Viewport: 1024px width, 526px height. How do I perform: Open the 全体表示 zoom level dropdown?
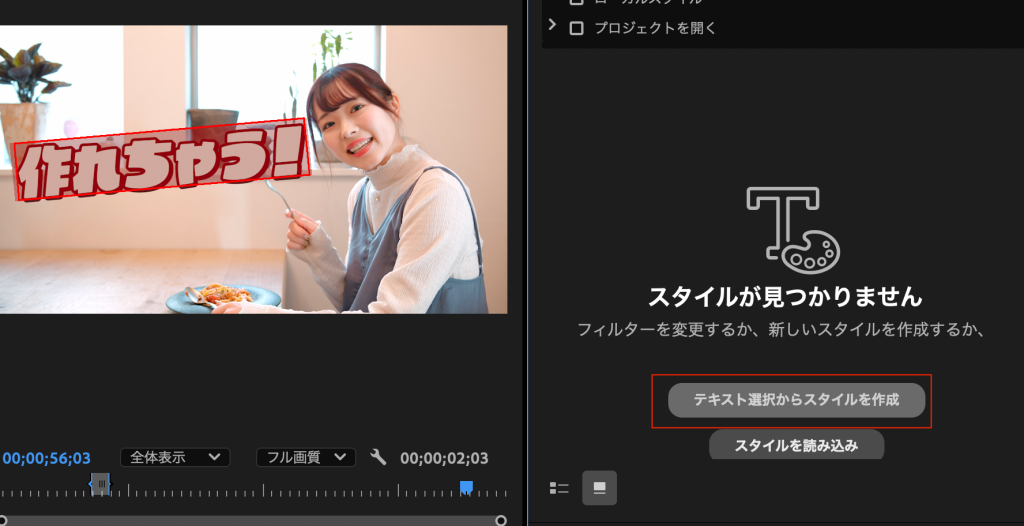(x=175, y=457)
